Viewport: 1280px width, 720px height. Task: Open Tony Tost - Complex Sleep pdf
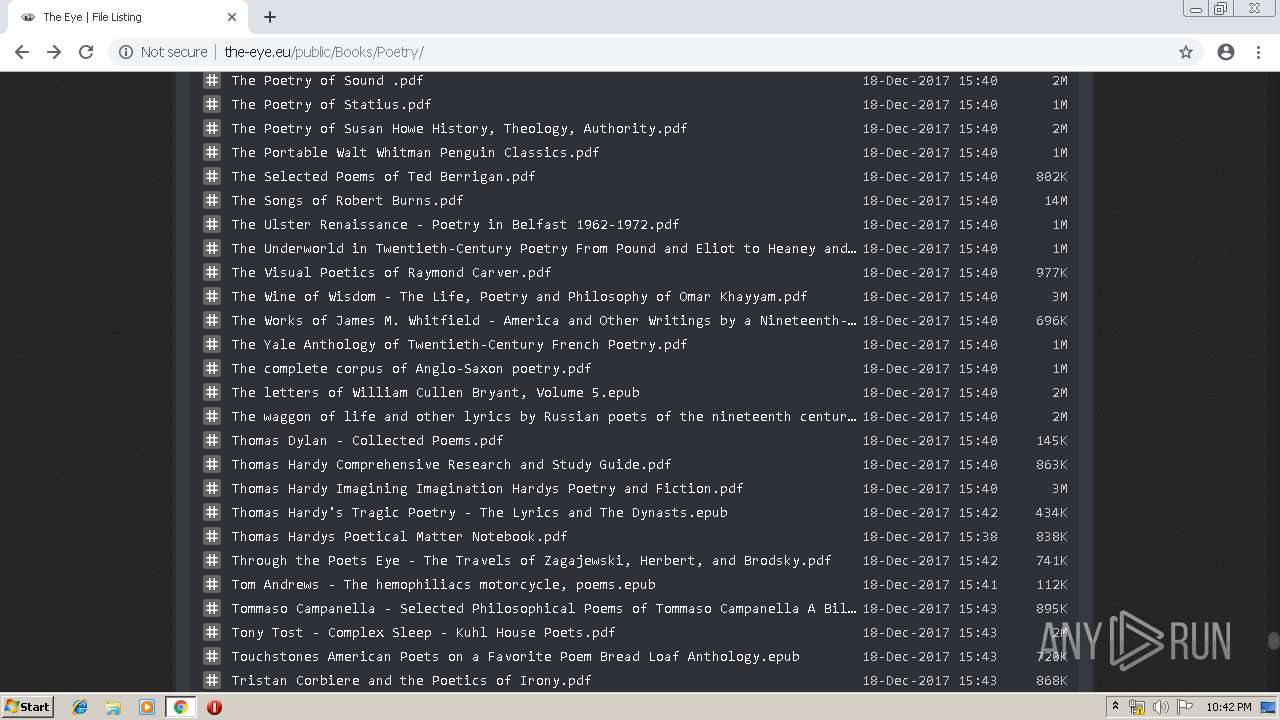[x=423, y=632]
